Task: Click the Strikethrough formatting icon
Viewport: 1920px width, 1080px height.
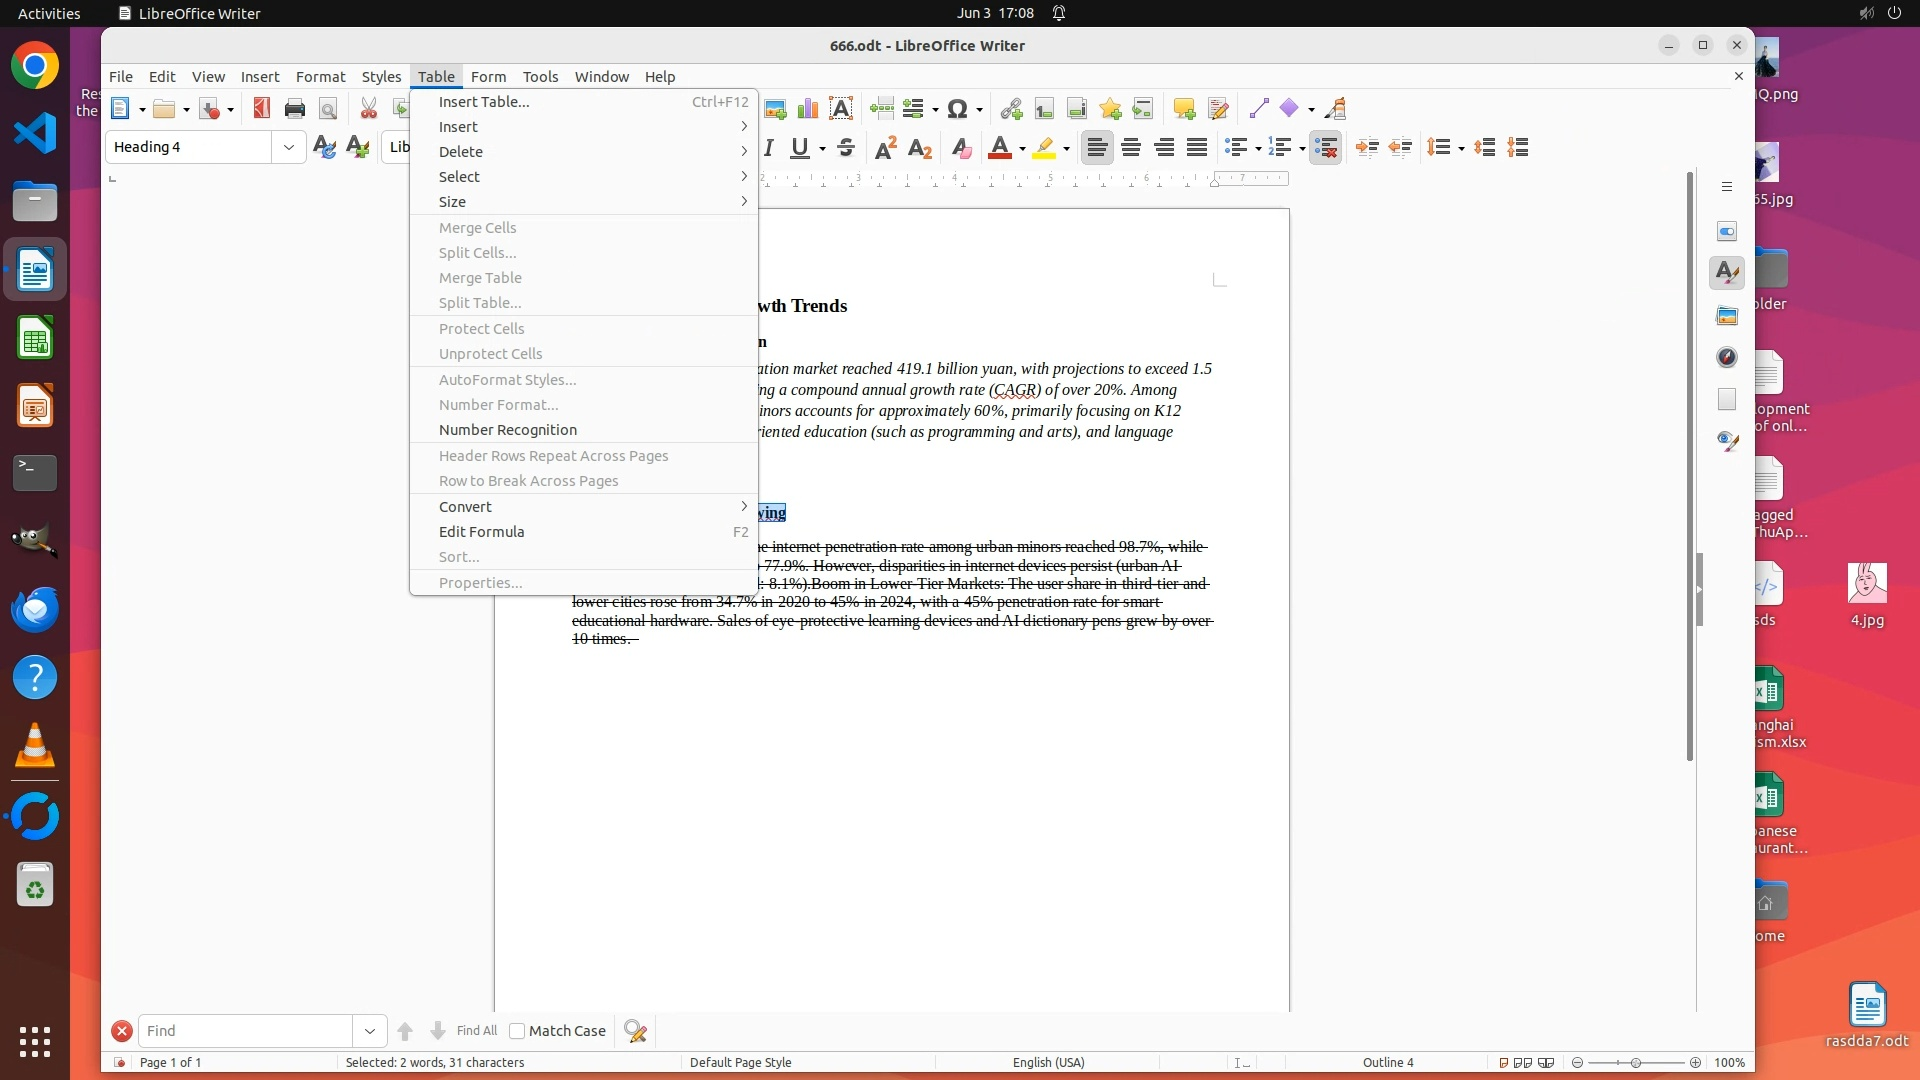Action: pyautogui.click(x=846, y=148)
